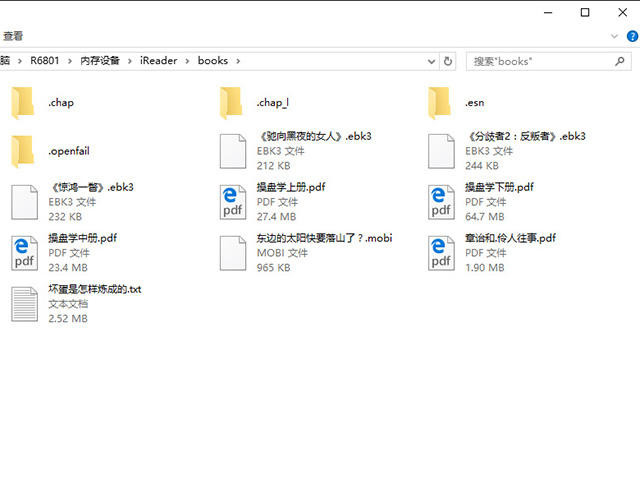This screenshot has width=640, height=480.
Task: Select the 坏蛋是怎样炼成的.txt document icon
Action: [24, 304]
